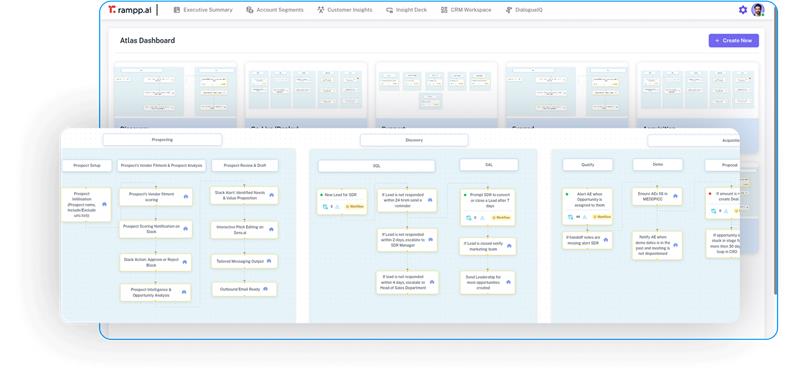Select the Demo column header
Viewport: 800px width, 383px height.
coord(658,165)
